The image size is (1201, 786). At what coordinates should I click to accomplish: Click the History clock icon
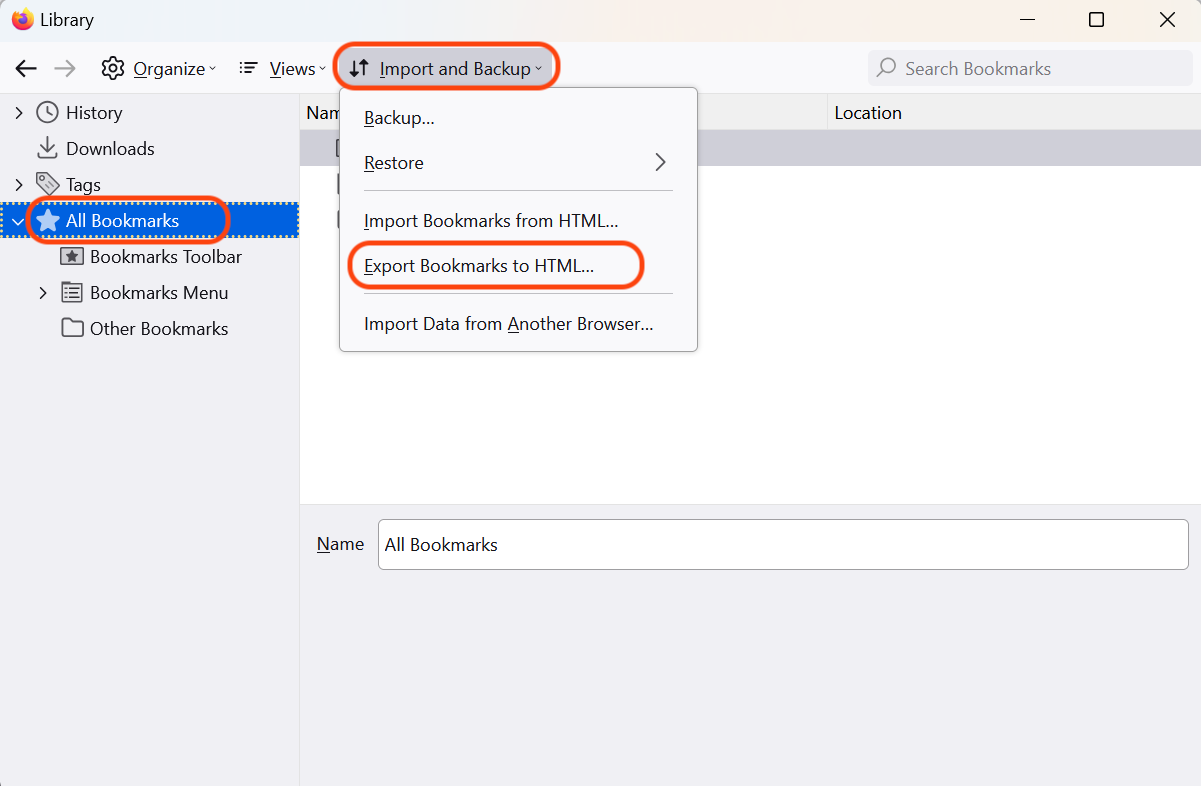(47, 113)
